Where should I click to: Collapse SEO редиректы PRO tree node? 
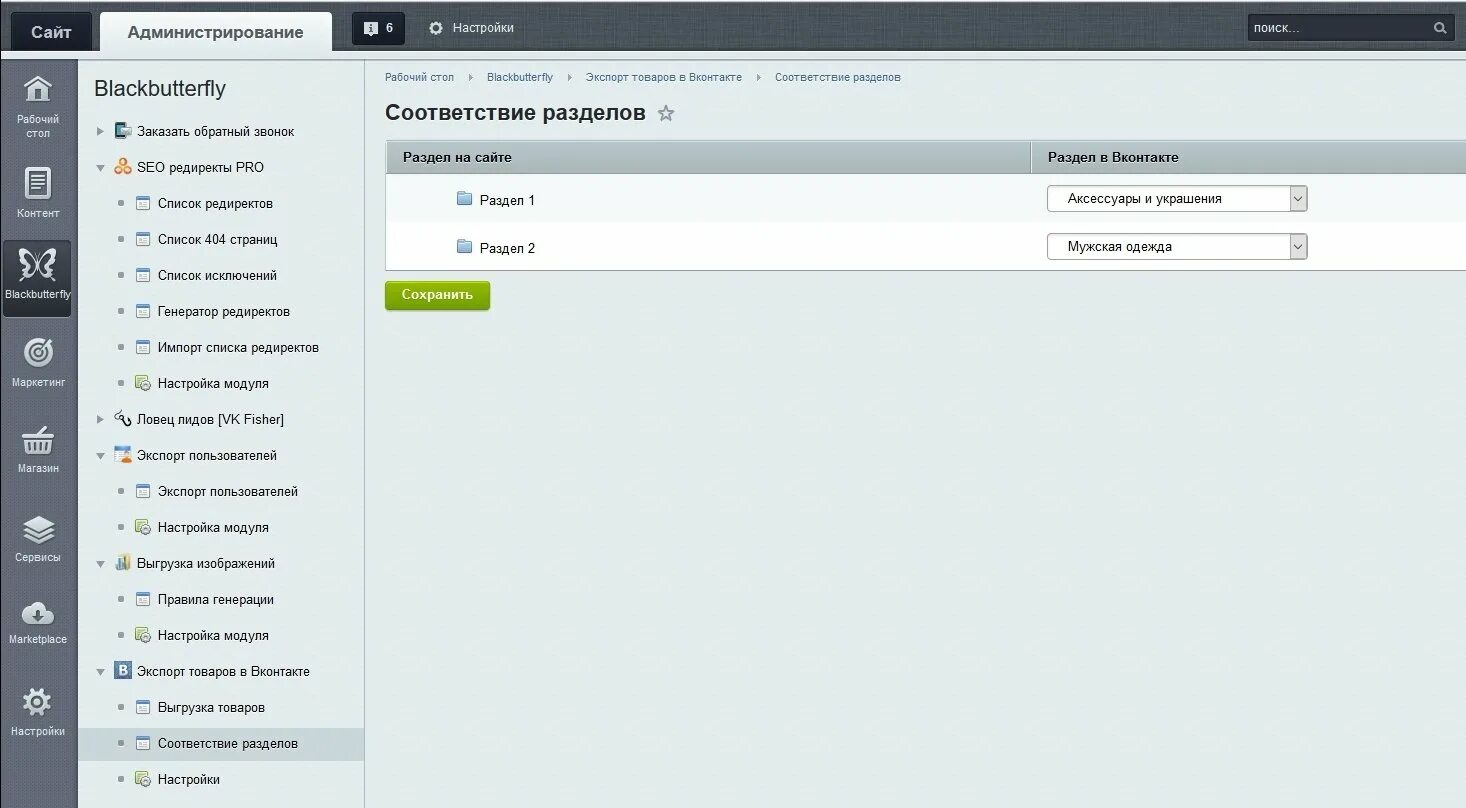[100, 168]
